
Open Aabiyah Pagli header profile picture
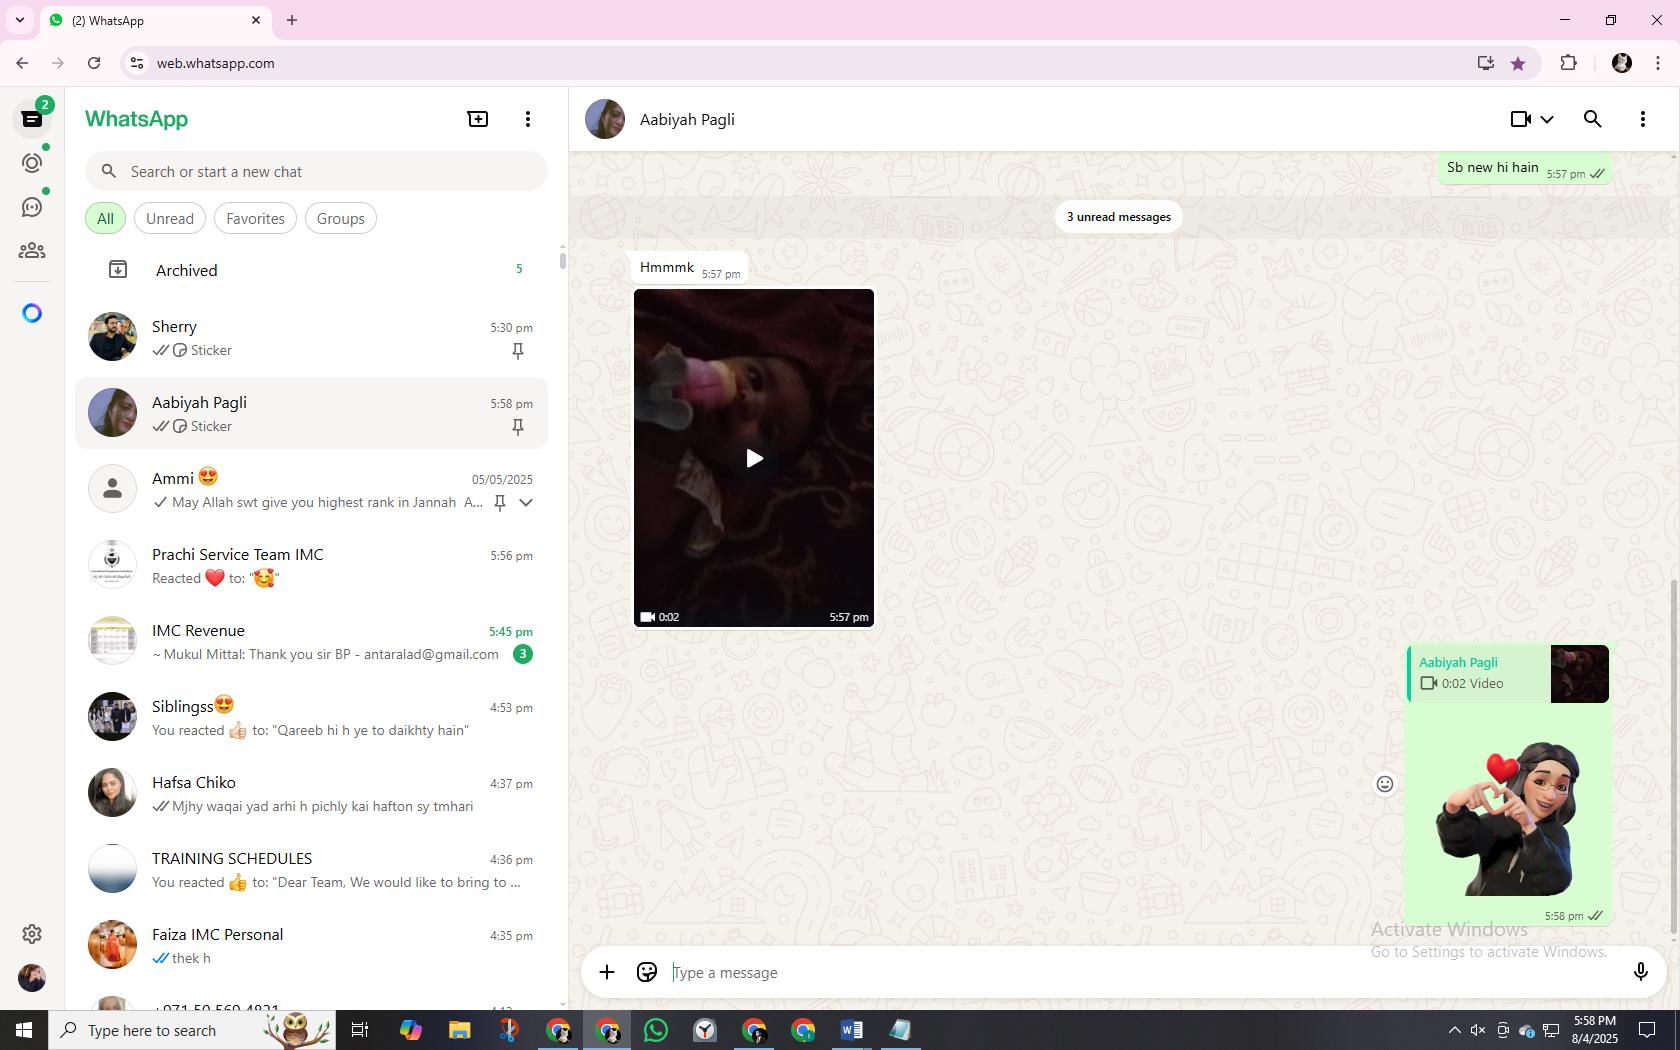pos(605,119)
